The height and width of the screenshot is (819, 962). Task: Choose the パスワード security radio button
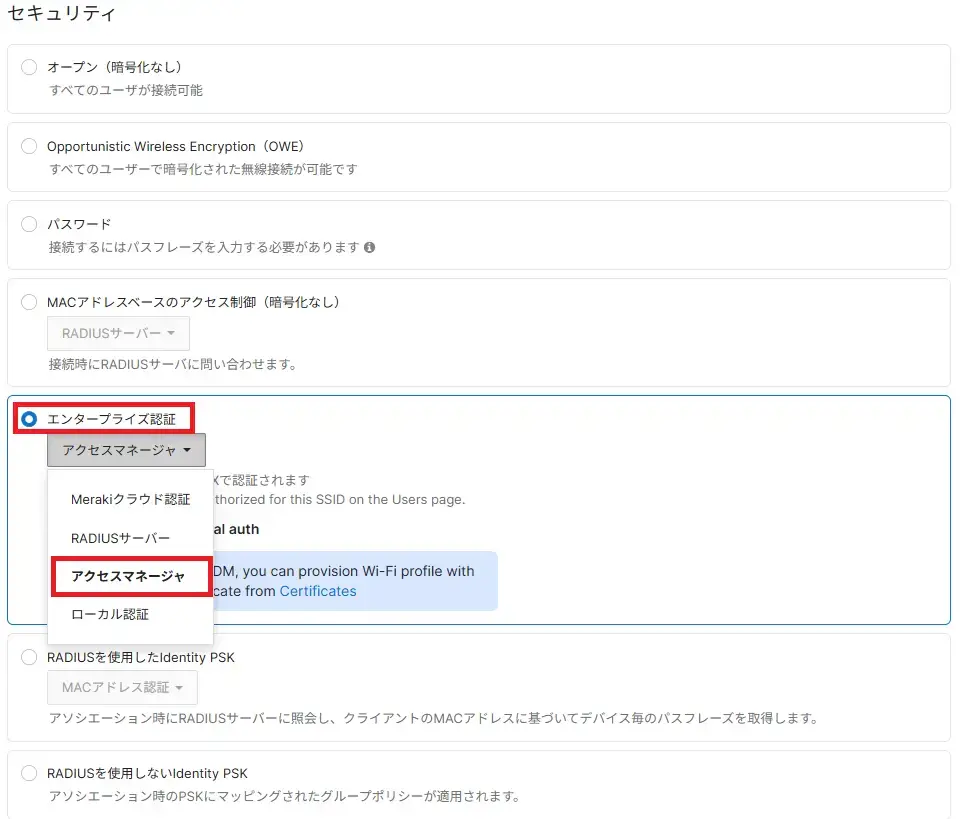[29, 224]
